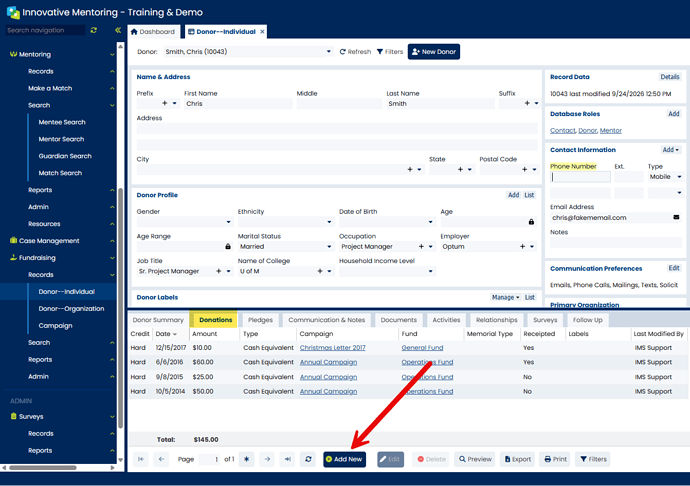Viewport: 690px width, 486px height.
Task: Open the Communication & Notes tab
Action: pyautogui.click(x=327, y=320)
